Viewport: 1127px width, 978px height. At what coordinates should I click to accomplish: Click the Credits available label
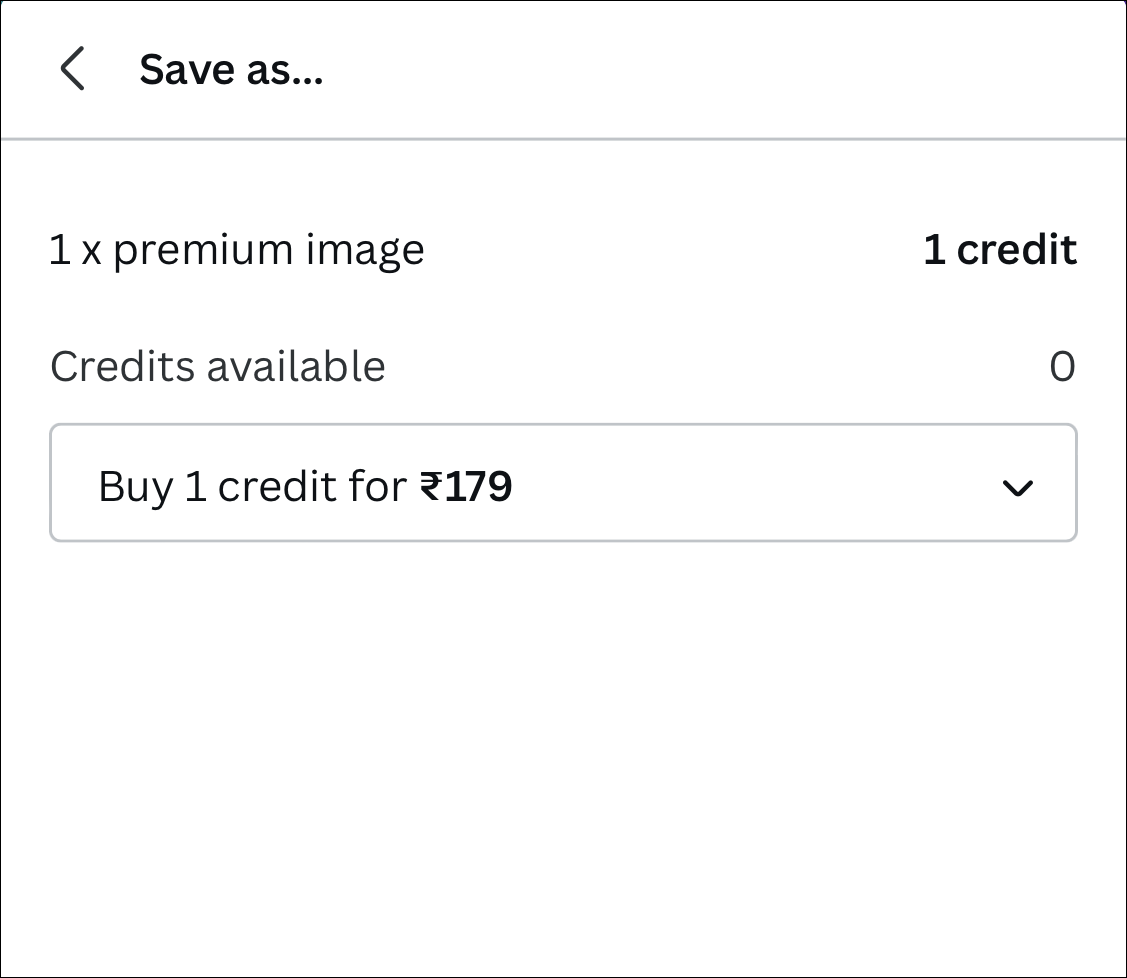tap(217, 367)
